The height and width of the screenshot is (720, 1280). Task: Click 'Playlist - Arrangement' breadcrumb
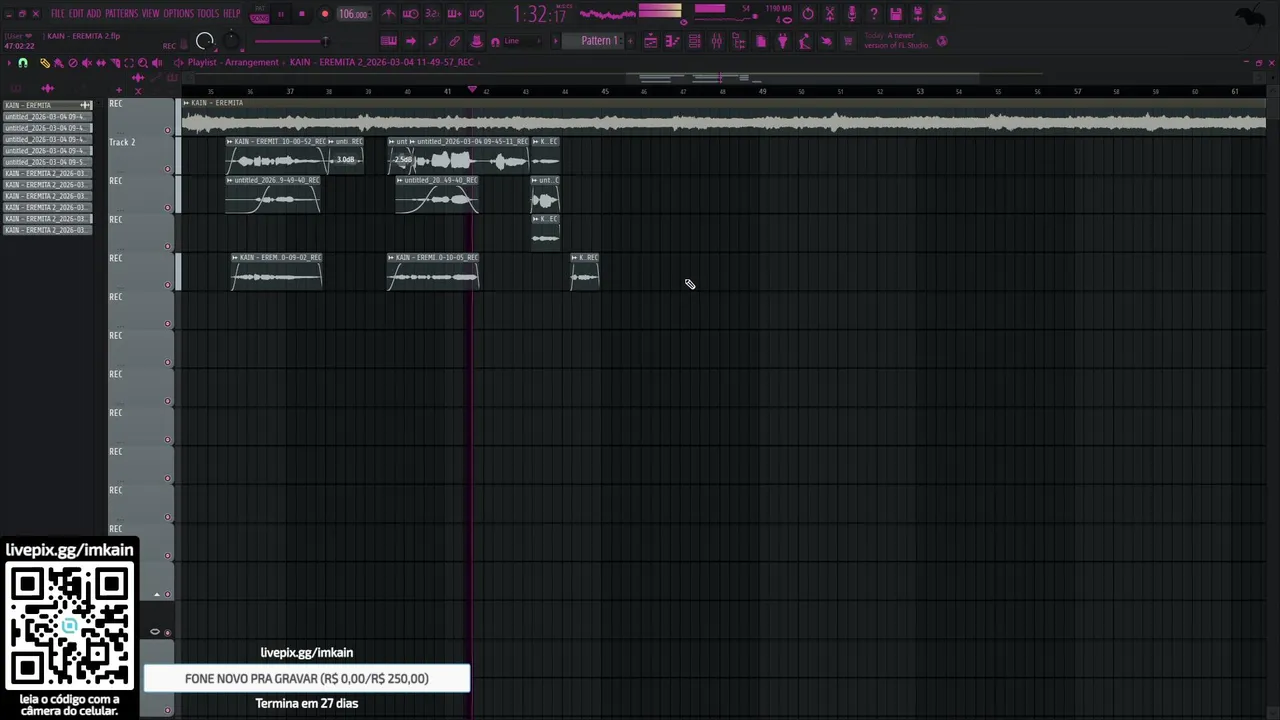click(233, 62)
